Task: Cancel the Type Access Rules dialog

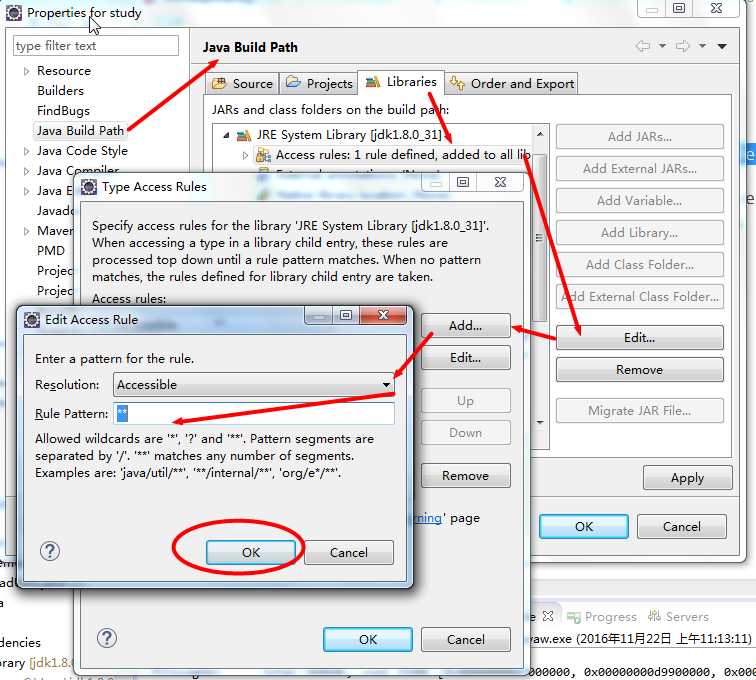Action: [465, 639]
